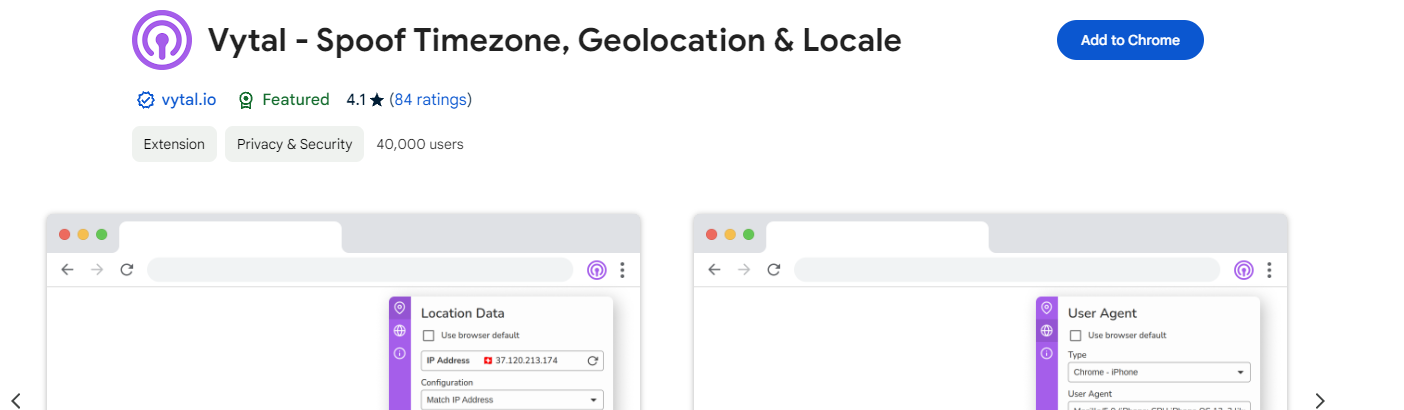Toggle Use browser default in User Agent
Image resolution: width=1404 pixels, height=410 pixels.
[x=1075, y=336]
